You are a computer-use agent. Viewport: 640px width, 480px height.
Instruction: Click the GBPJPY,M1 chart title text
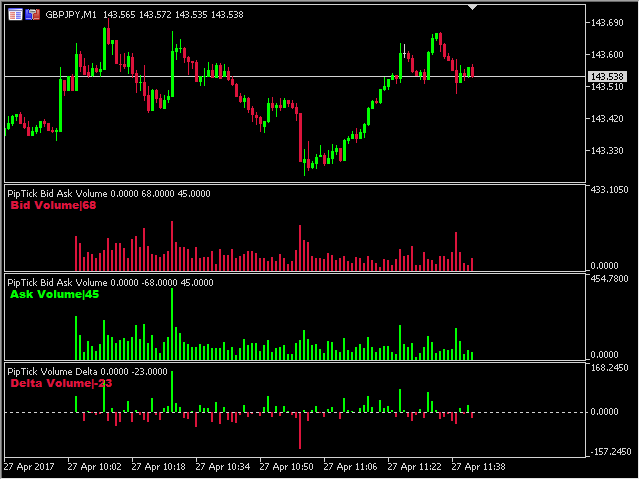tap(71, 15)
